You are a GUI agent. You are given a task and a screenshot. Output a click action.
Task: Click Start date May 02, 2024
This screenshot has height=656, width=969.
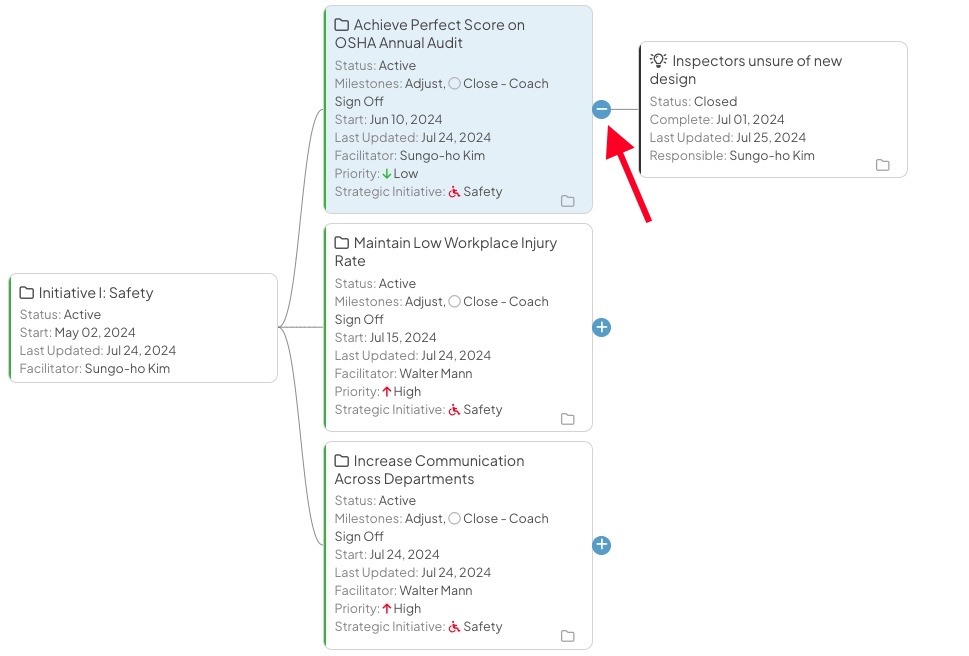[78, 332]
